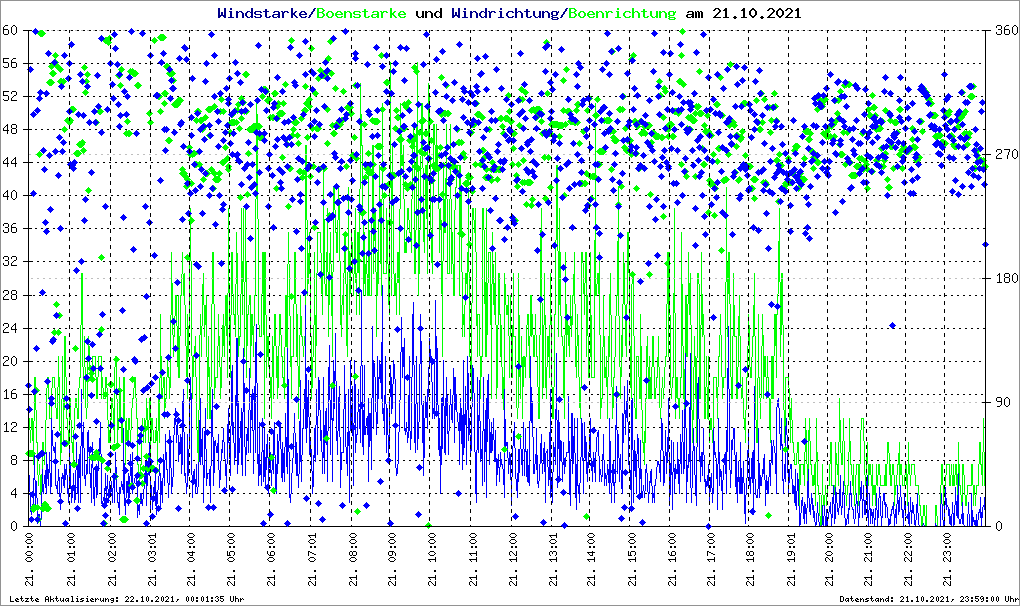Click the '8' label on the wind speed axis
Screen dimensions: 1020x606
[14, 460]
